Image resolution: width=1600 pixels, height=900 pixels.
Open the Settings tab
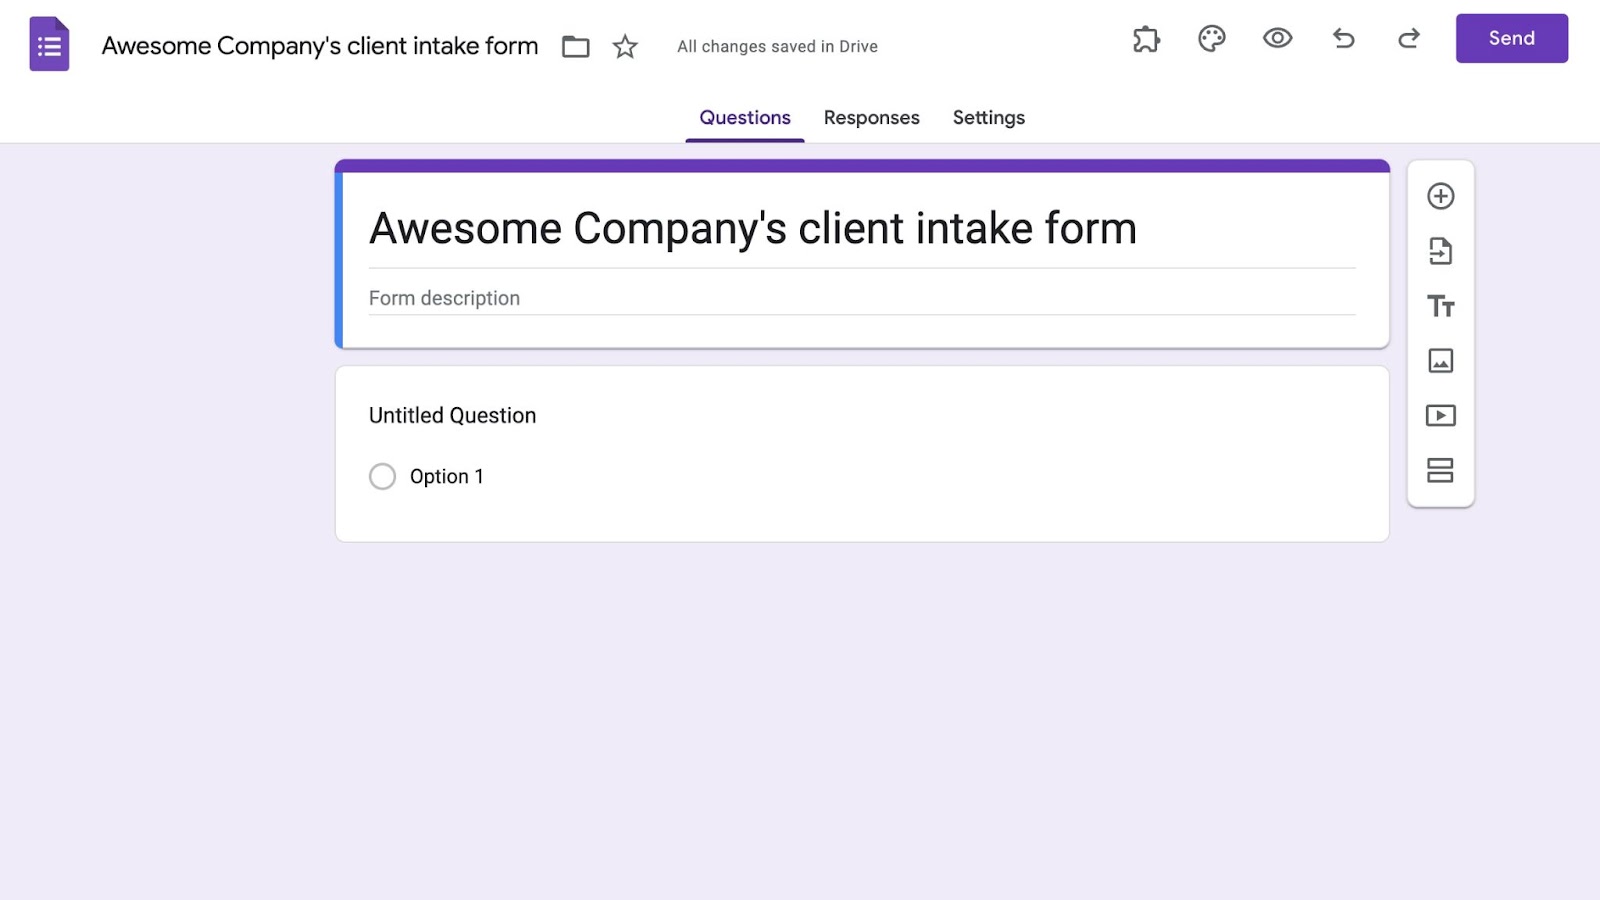(x=988, y=118)
